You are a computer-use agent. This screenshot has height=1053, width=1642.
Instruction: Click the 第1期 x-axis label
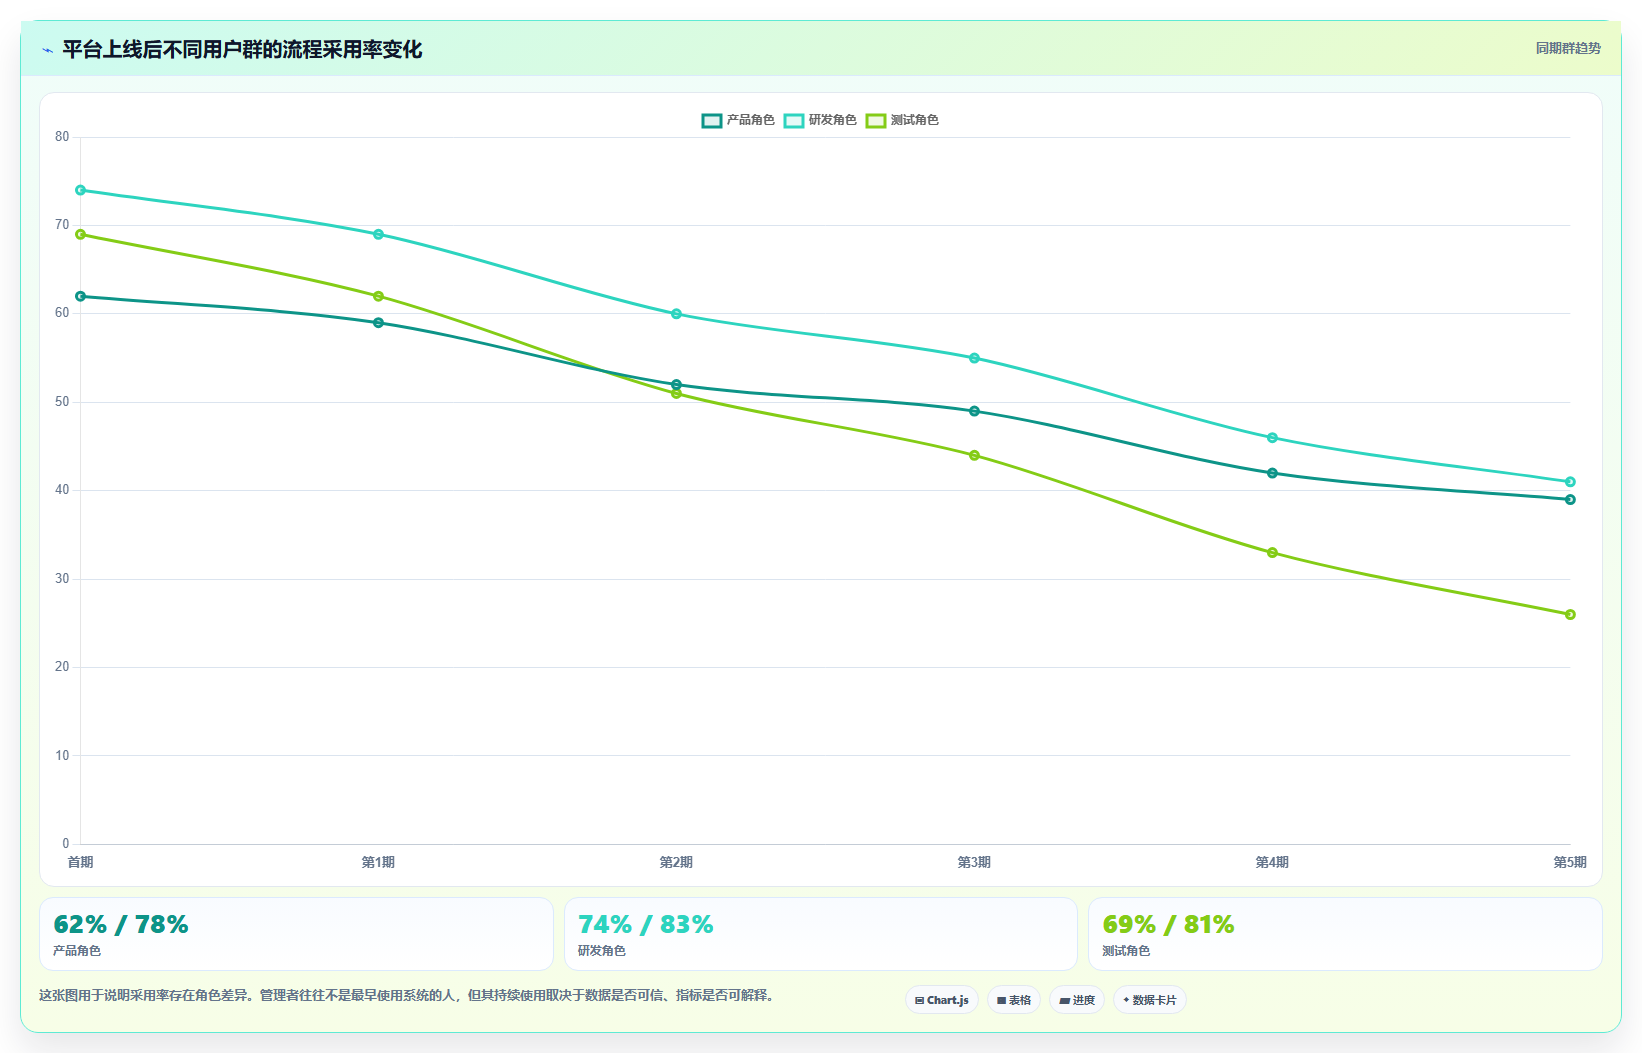(379, 862)
